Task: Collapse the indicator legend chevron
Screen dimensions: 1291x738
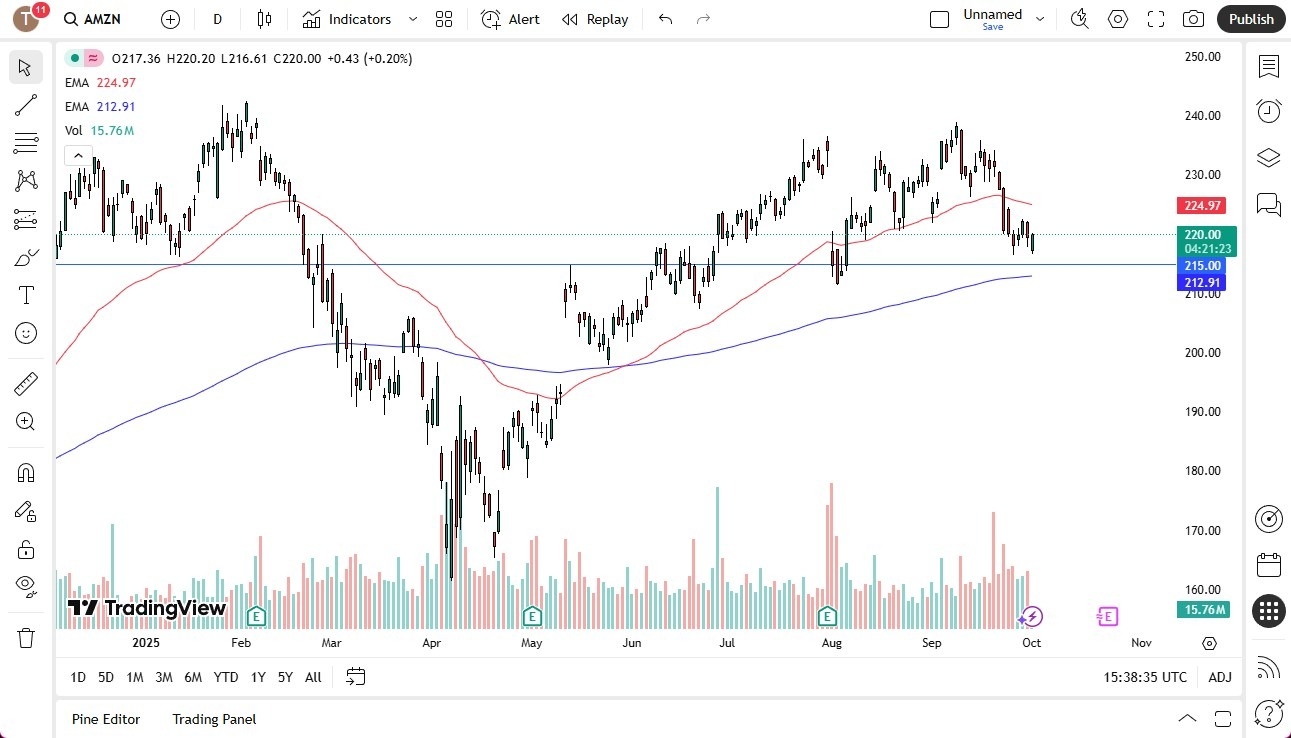Action: (x=78, y=155)
